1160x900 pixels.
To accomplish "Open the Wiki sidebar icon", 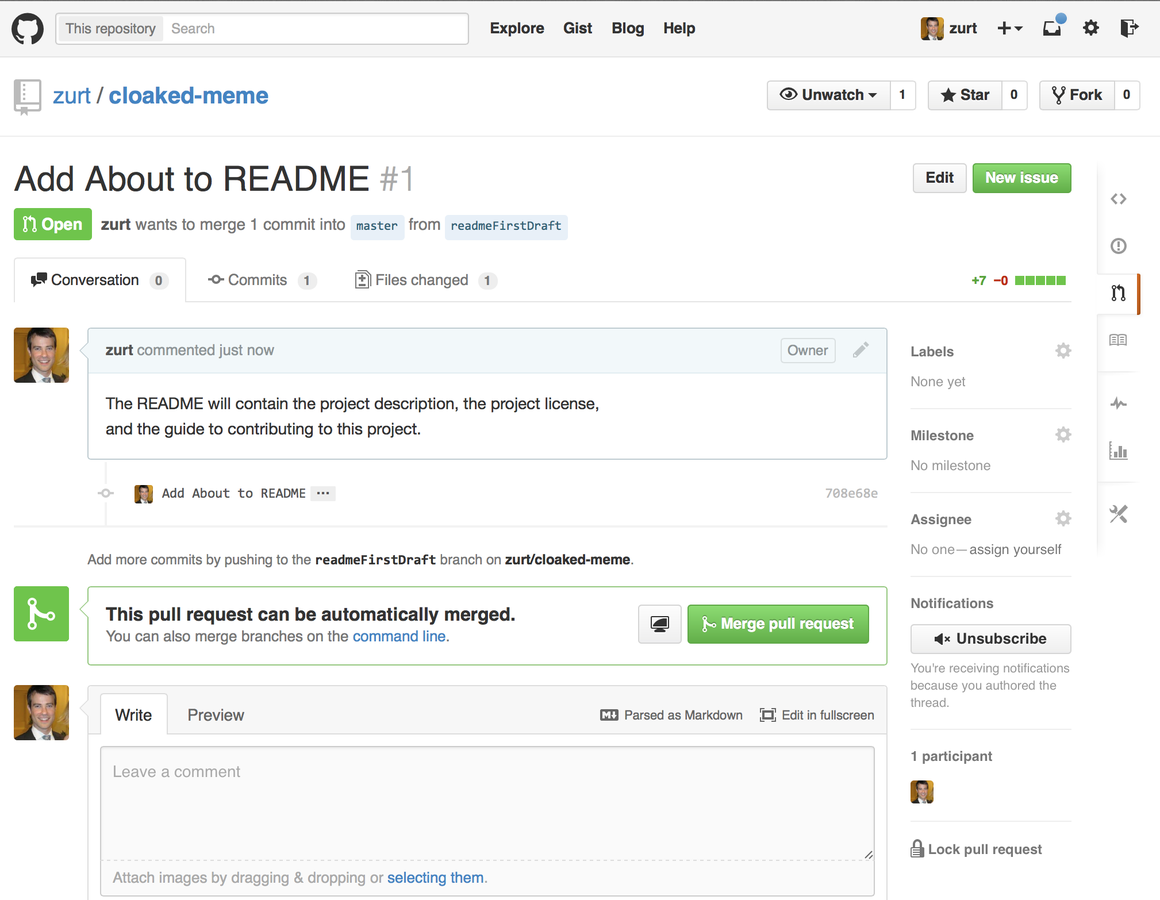I will click(x=1118, y=340).
